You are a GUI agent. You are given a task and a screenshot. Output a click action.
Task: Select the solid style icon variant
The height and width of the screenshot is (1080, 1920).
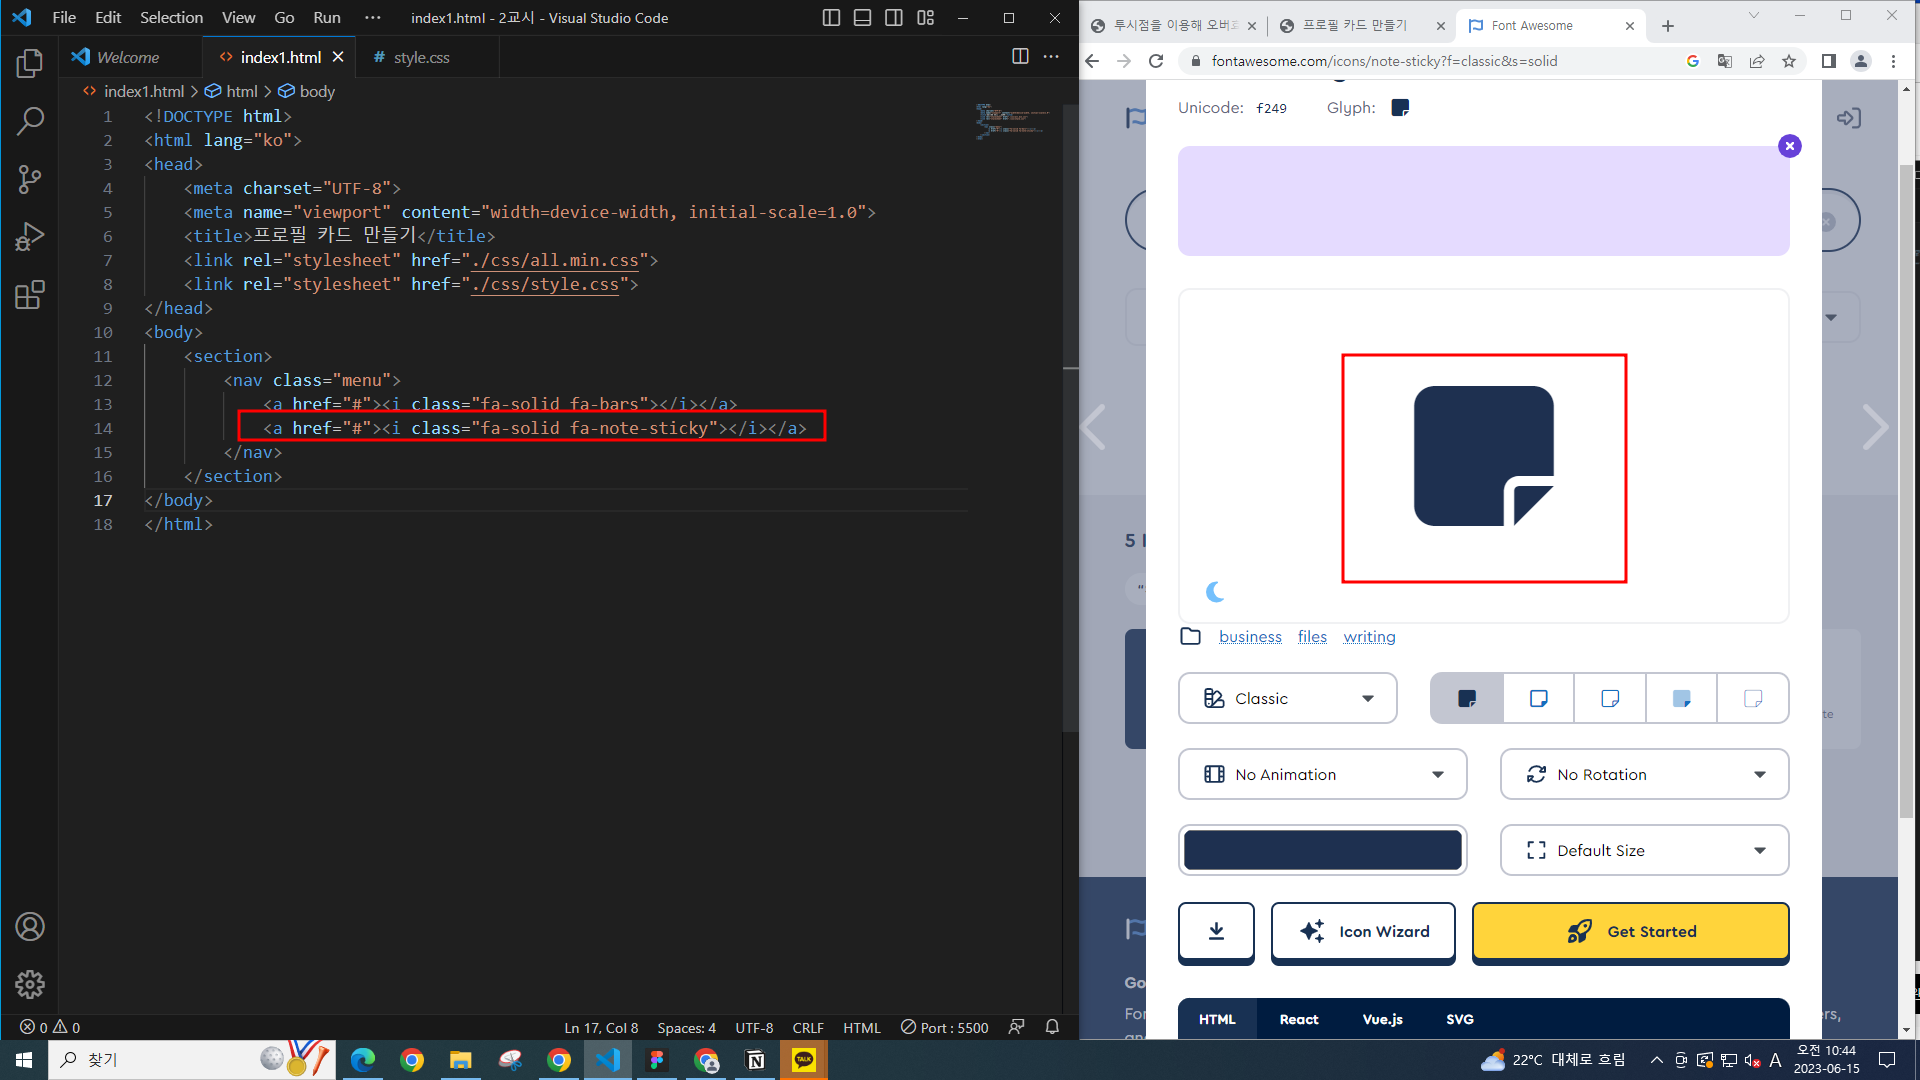1467,699
